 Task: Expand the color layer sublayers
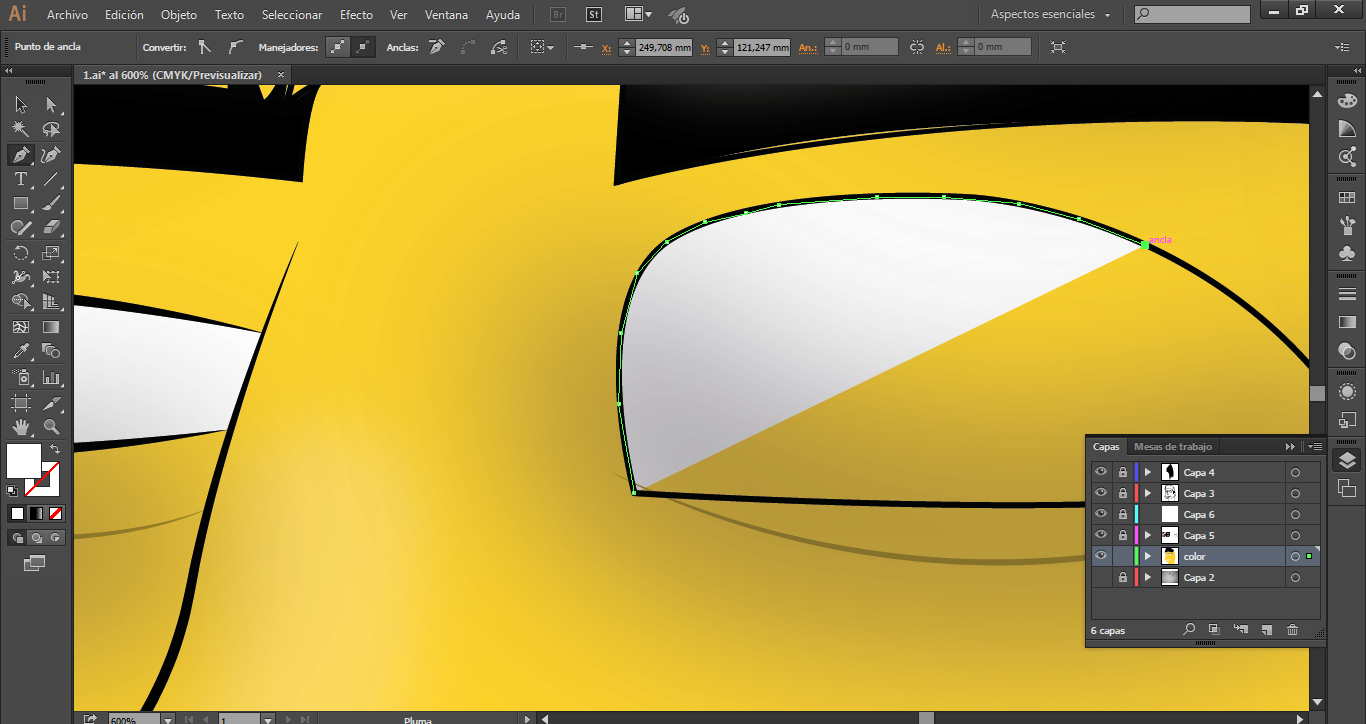[x=1148, y=557]
